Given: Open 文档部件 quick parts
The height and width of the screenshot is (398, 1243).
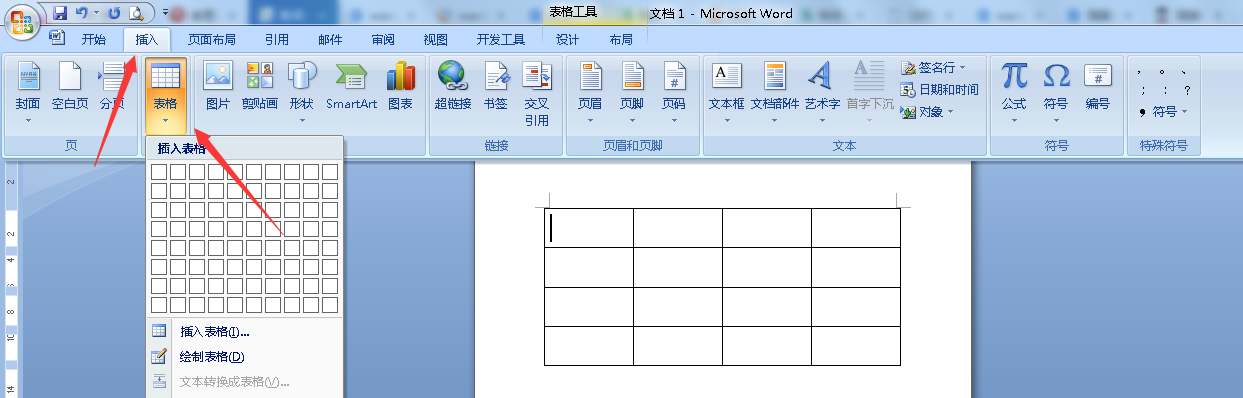Looking at the screenshot, I should point(775,92).
